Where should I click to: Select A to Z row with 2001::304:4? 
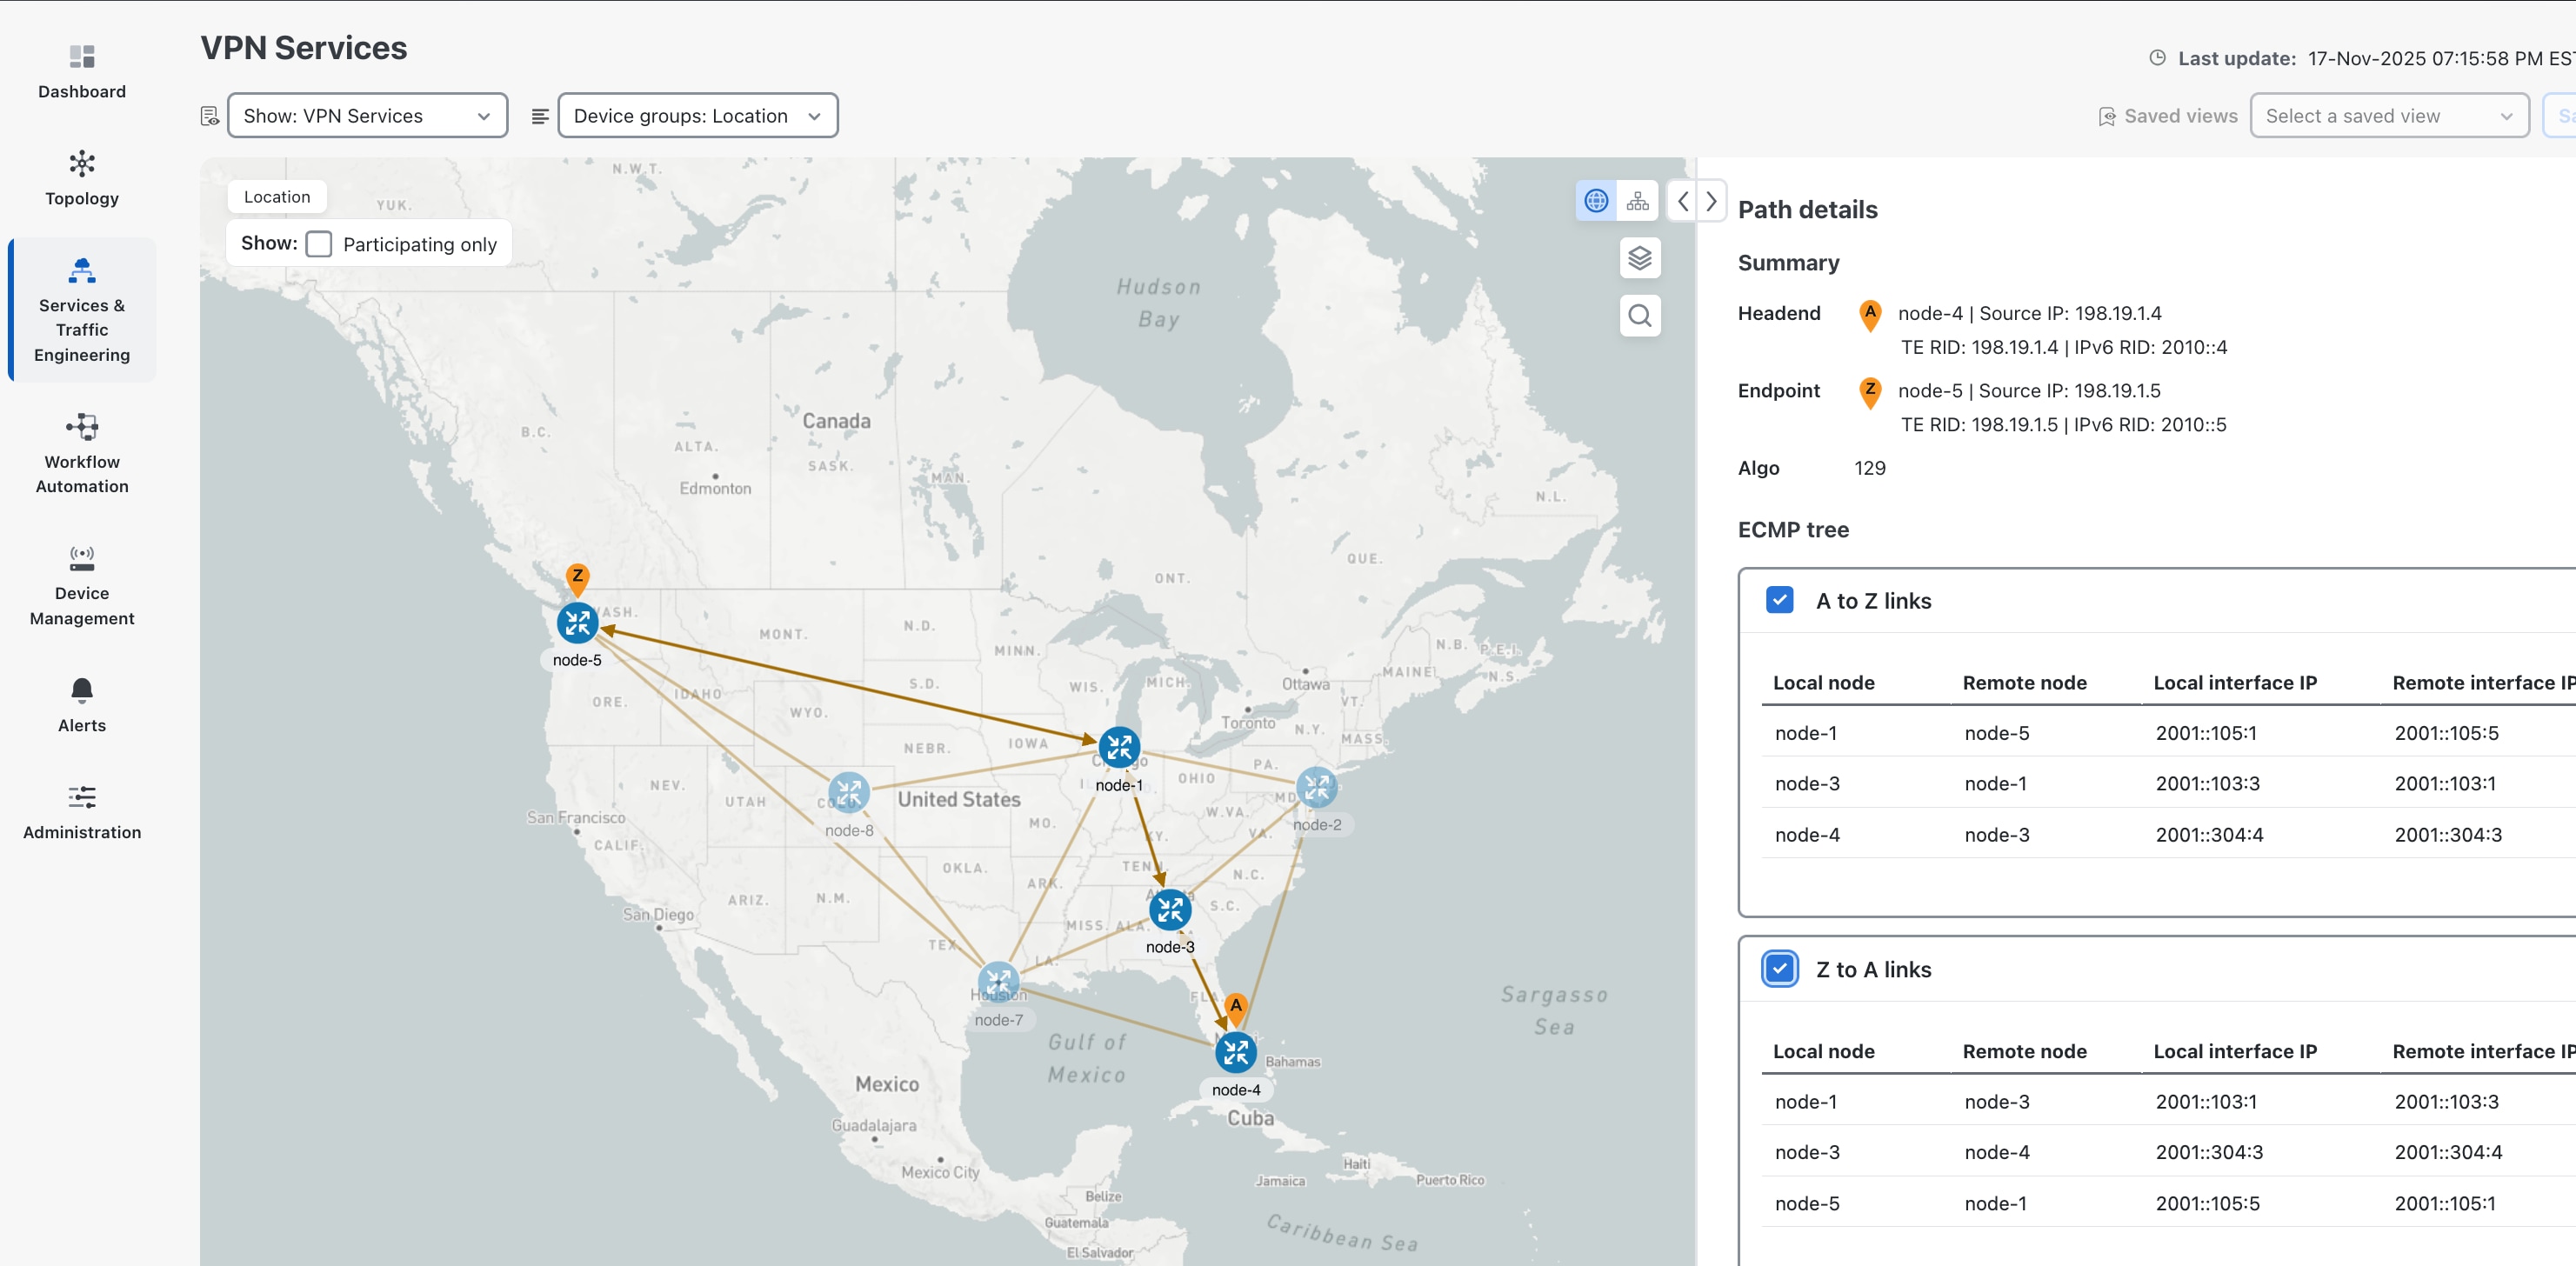pos(2168,834)
